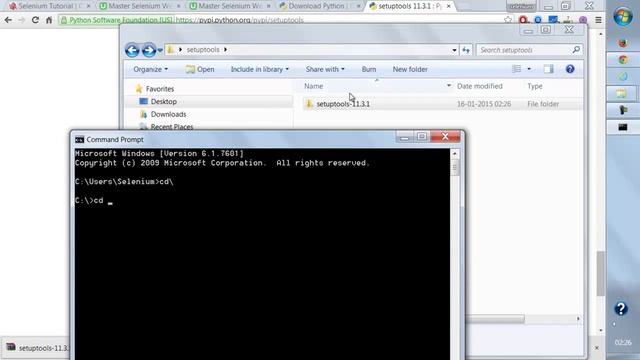
Task: Click the taskbar help question icon
Action: (621, 309)
